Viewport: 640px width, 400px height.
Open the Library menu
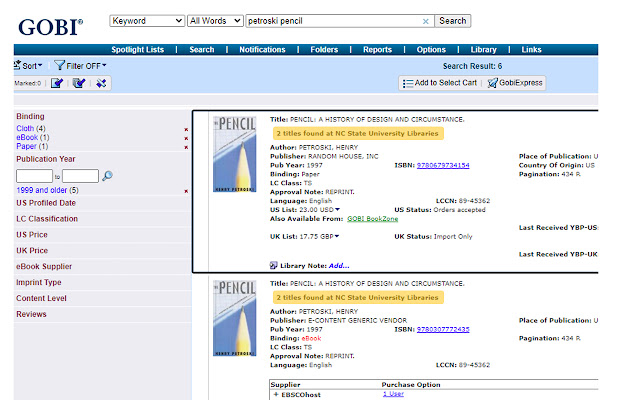point(484,50)
